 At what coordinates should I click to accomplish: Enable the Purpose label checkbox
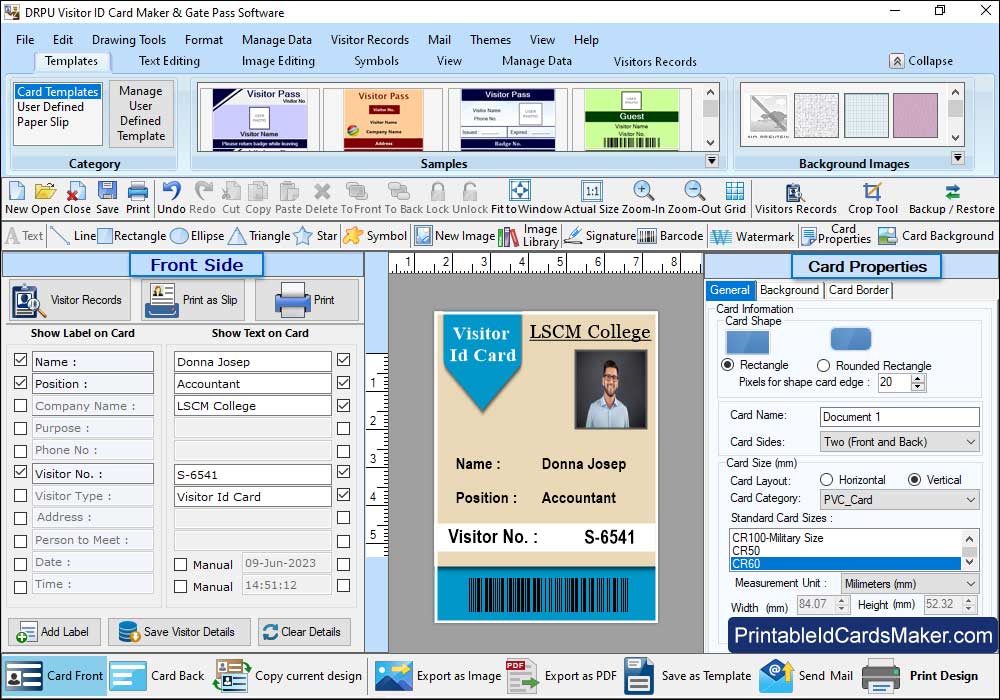pyautogui.click(x=20, y=428)
